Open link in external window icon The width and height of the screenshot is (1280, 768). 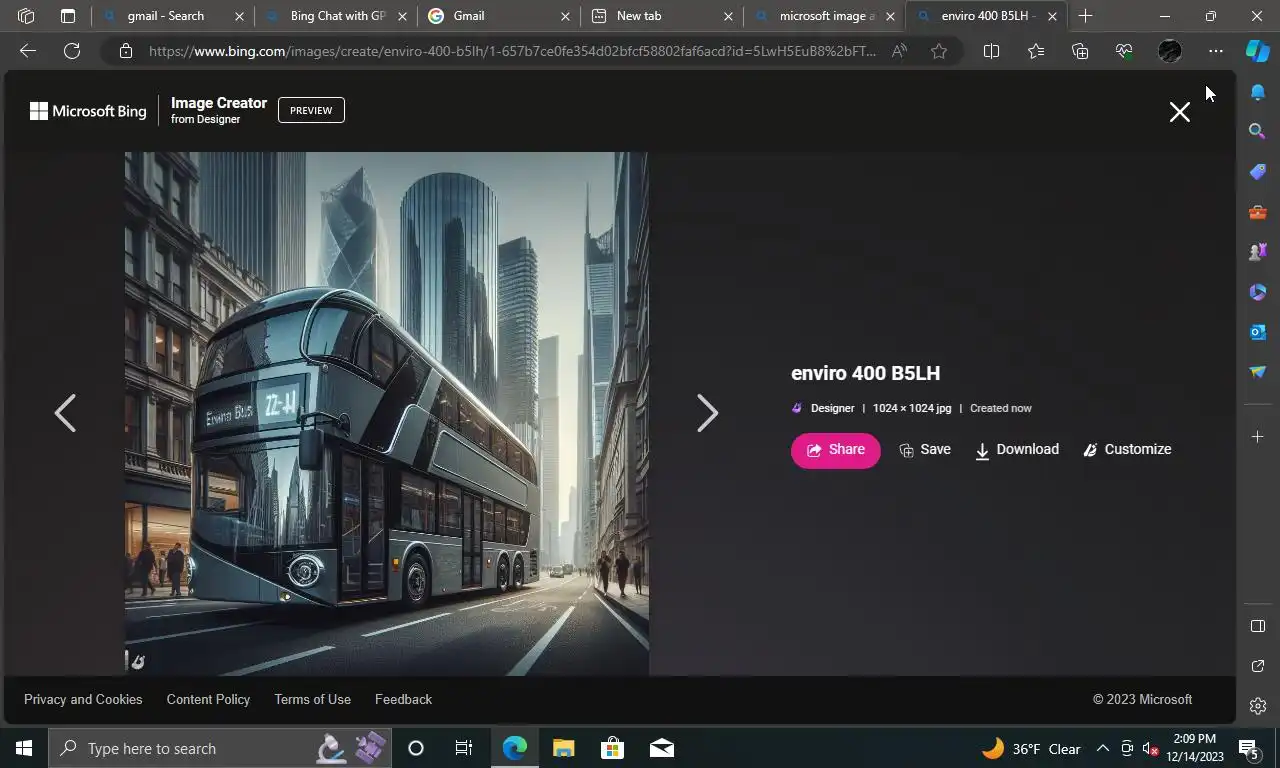pos(1258,666)
